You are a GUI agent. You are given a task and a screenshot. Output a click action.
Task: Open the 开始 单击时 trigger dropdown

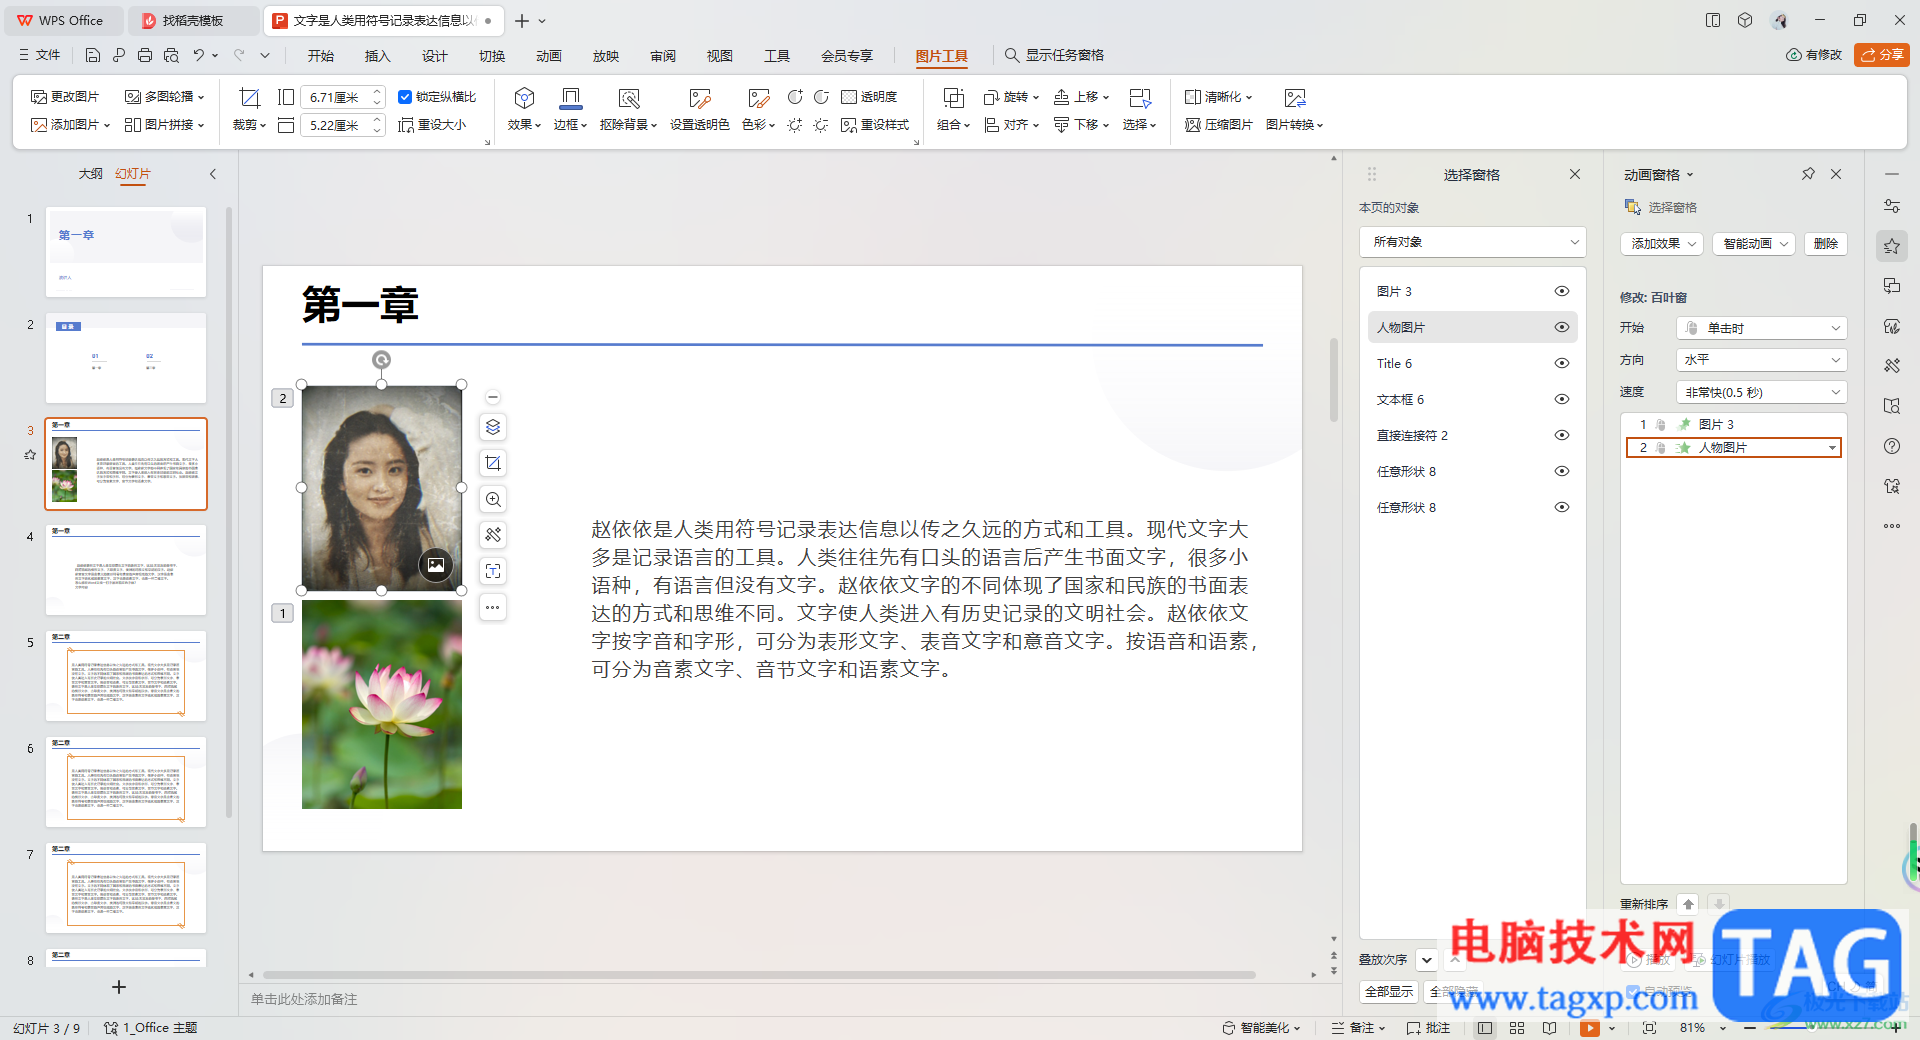tap(1761, 328)
